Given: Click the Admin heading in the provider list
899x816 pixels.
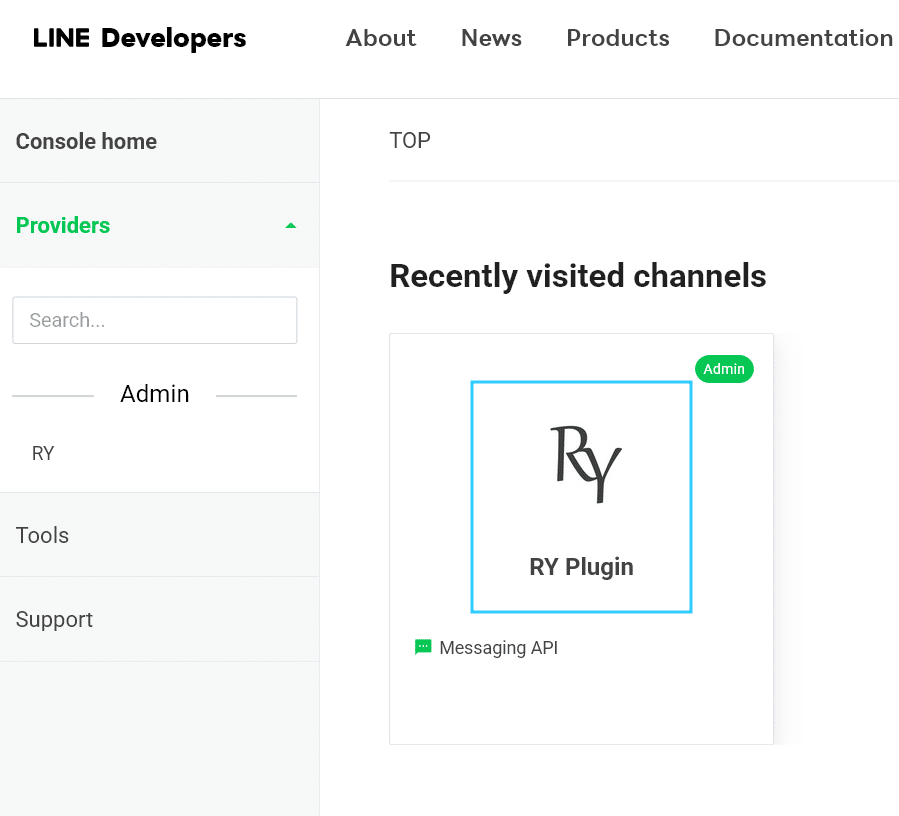Looking at the screenshot, I should 154,394.
